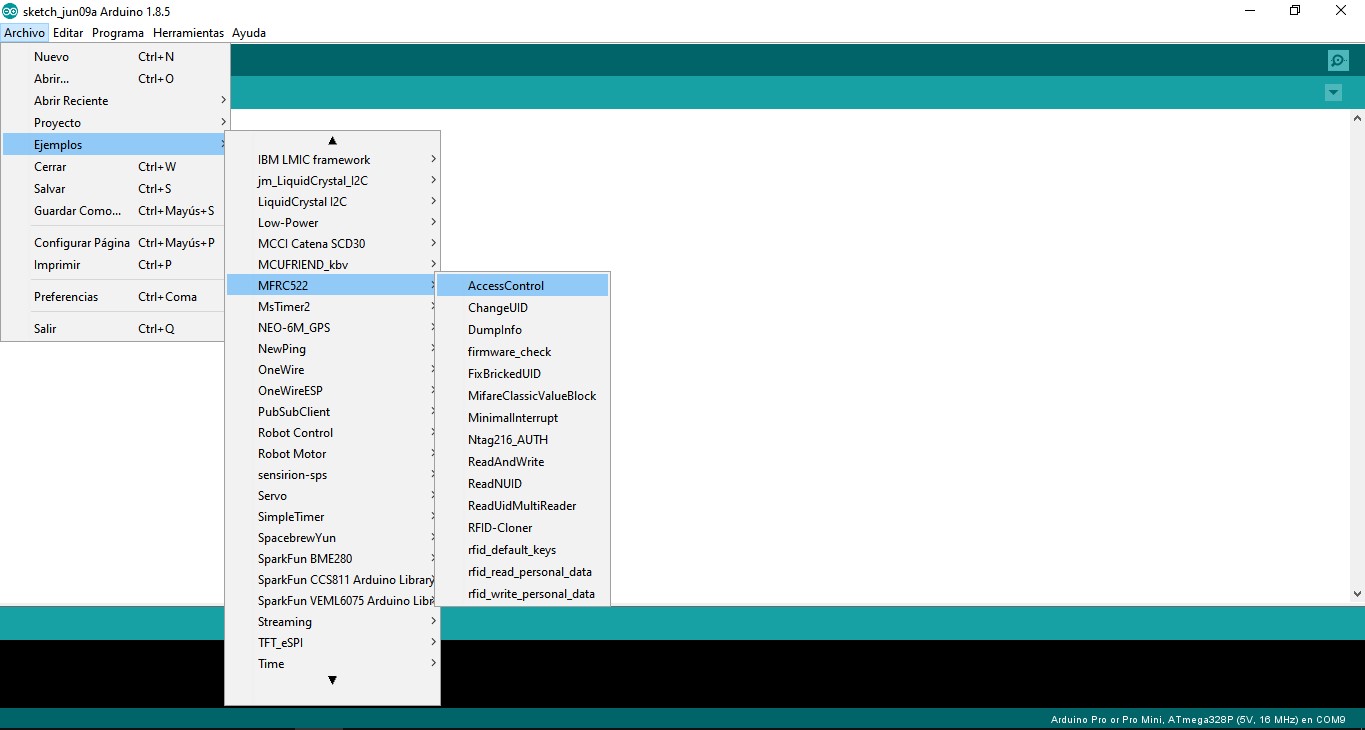This screenshot has width=1365, height=730.
Task: Show SparkFun CCS811 Arduino Library examples
Action: click(x=332, y=580)
